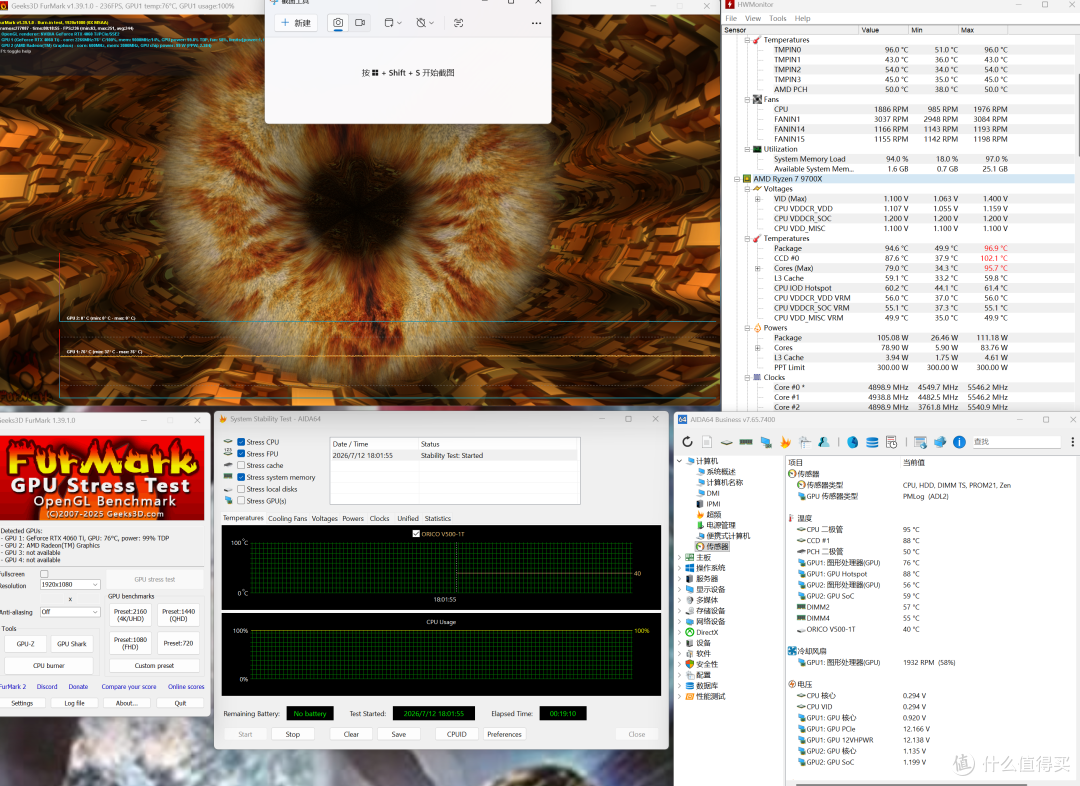1080x786 pixels.
Task: Click AIDA64 refresh arrow icon
Action: (x=687, y=442)
